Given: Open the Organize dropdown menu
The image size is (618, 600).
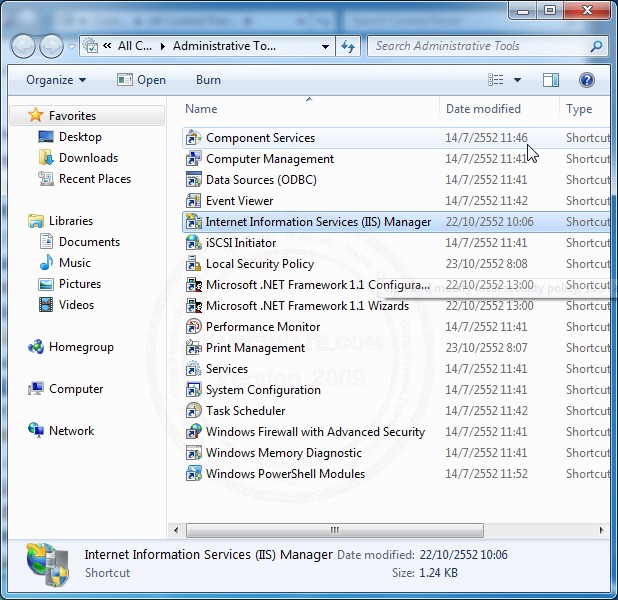Looking at the screenshot, I should click(x=56, y=80).
